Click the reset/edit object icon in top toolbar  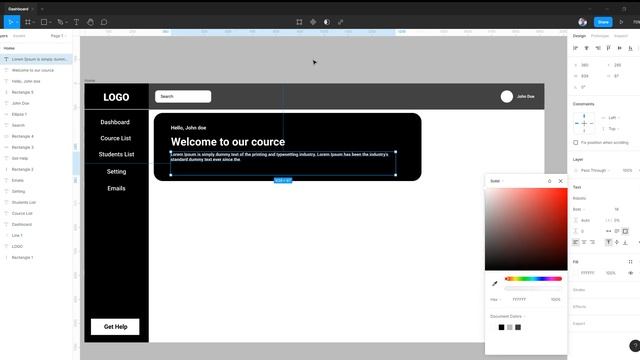point(299,22)
